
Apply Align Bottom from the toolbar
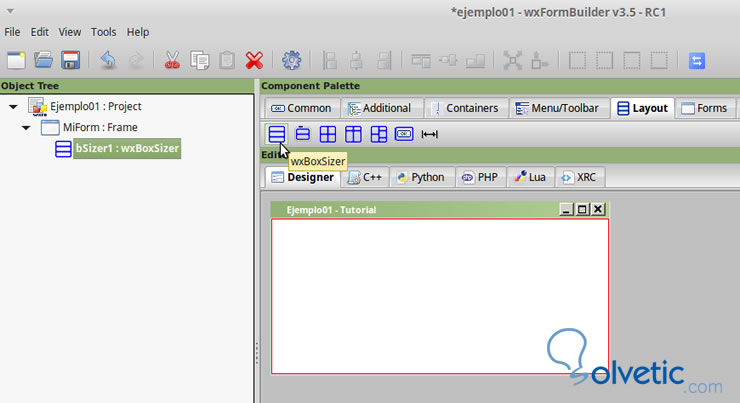(475, 60)
